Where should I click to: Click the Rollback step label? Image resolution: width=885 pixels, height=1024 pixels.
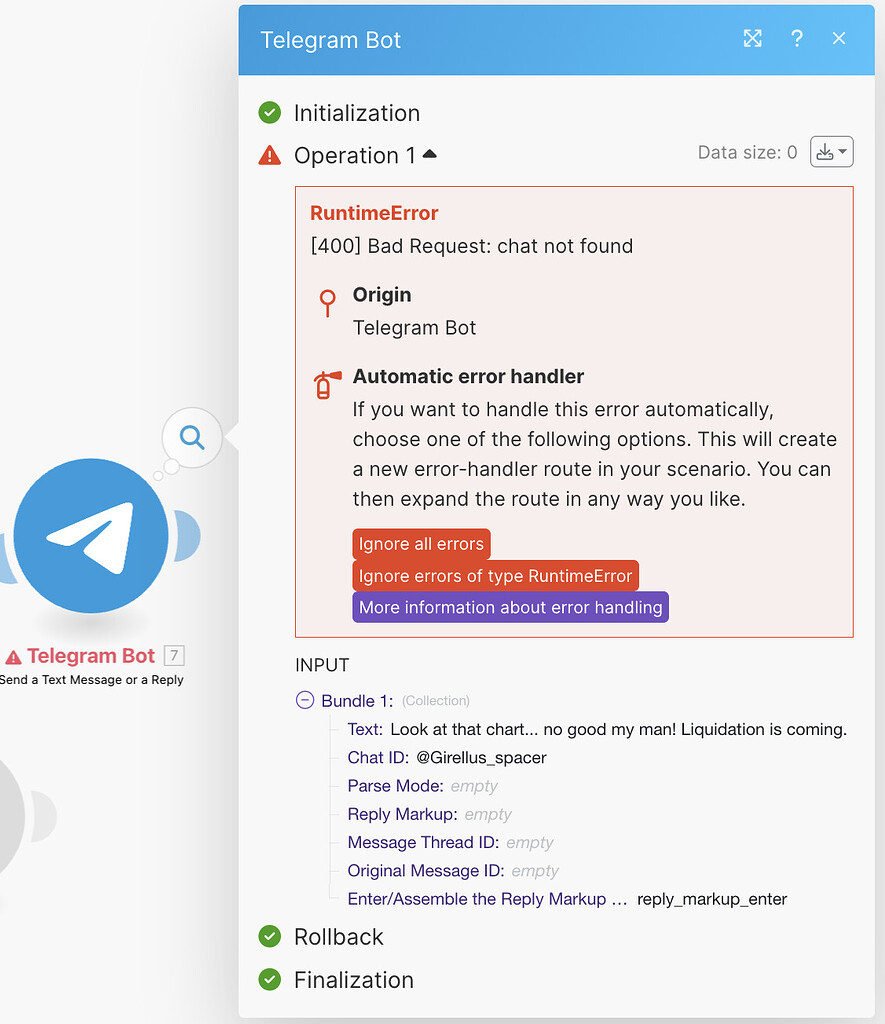click(338, 936)
